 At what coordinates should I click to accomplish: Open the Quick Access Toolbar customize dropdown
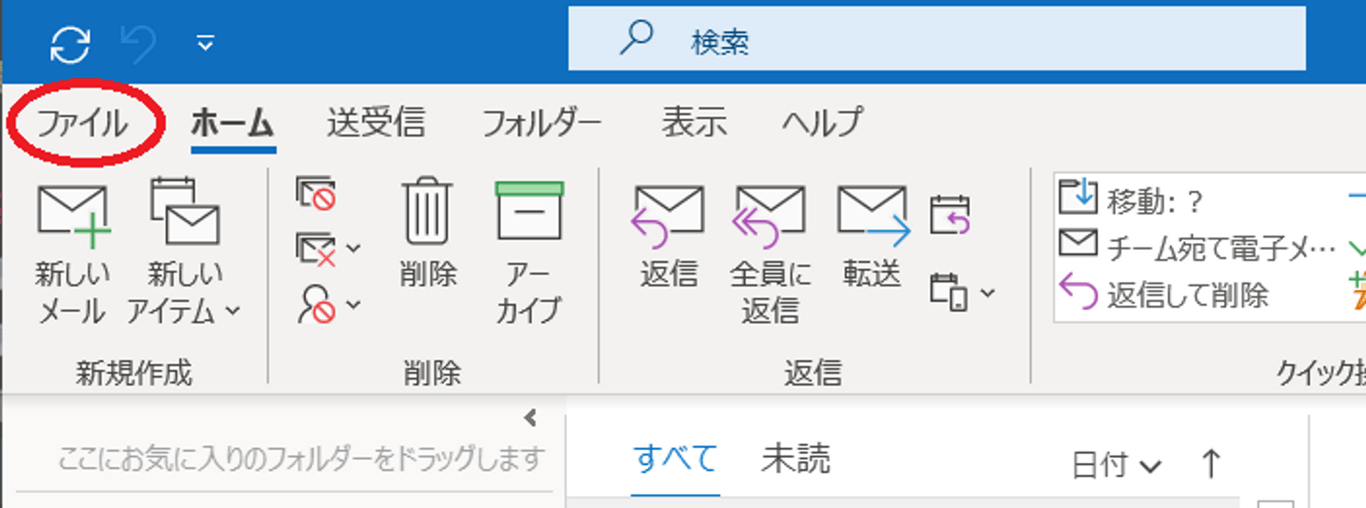coord(205,43)
